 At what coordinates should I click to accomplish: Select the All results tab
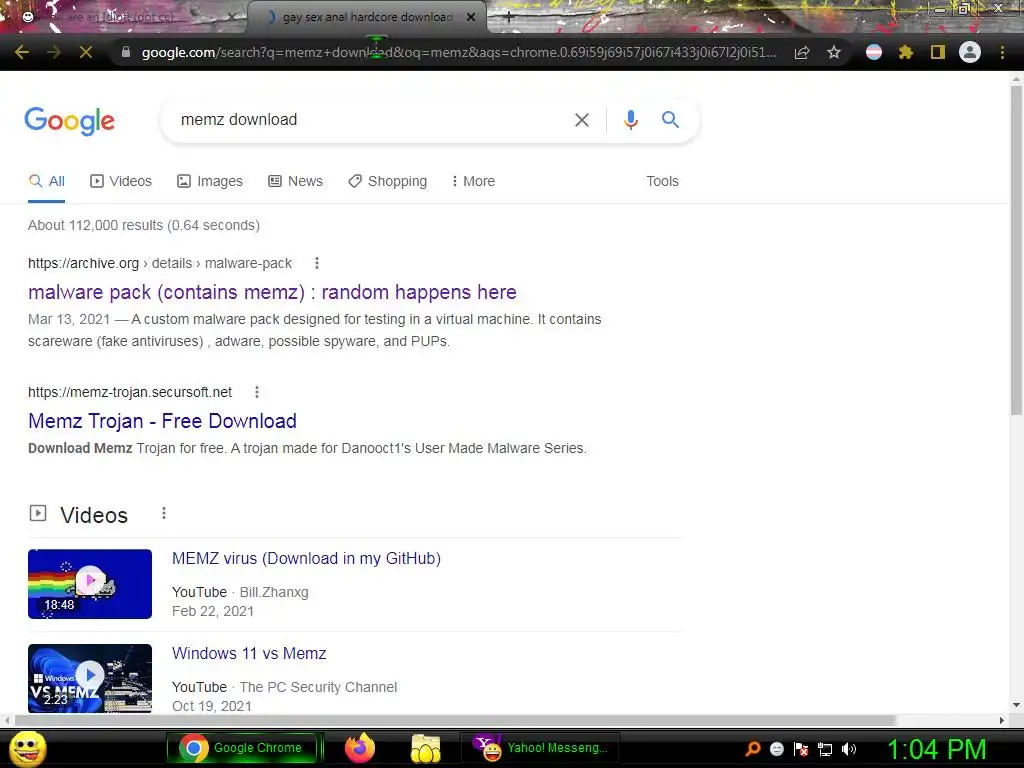click(x=46, y=182)
